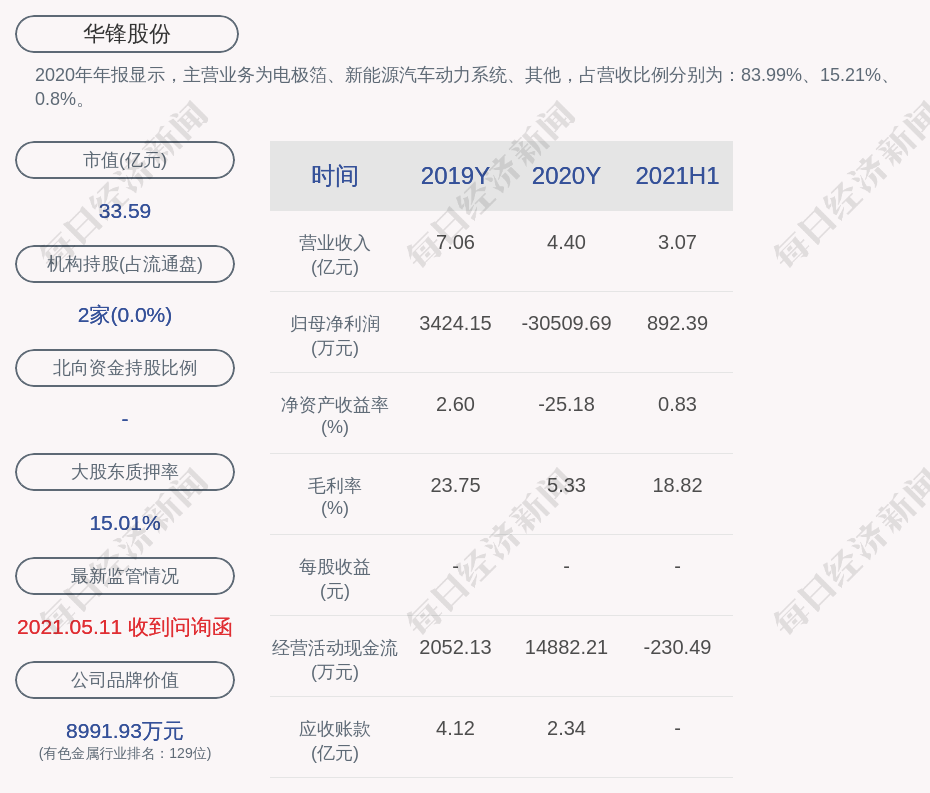Select ROE value 0.83
Screen dimensions: 930x793
pyautogui.click(x=677, y=405)
